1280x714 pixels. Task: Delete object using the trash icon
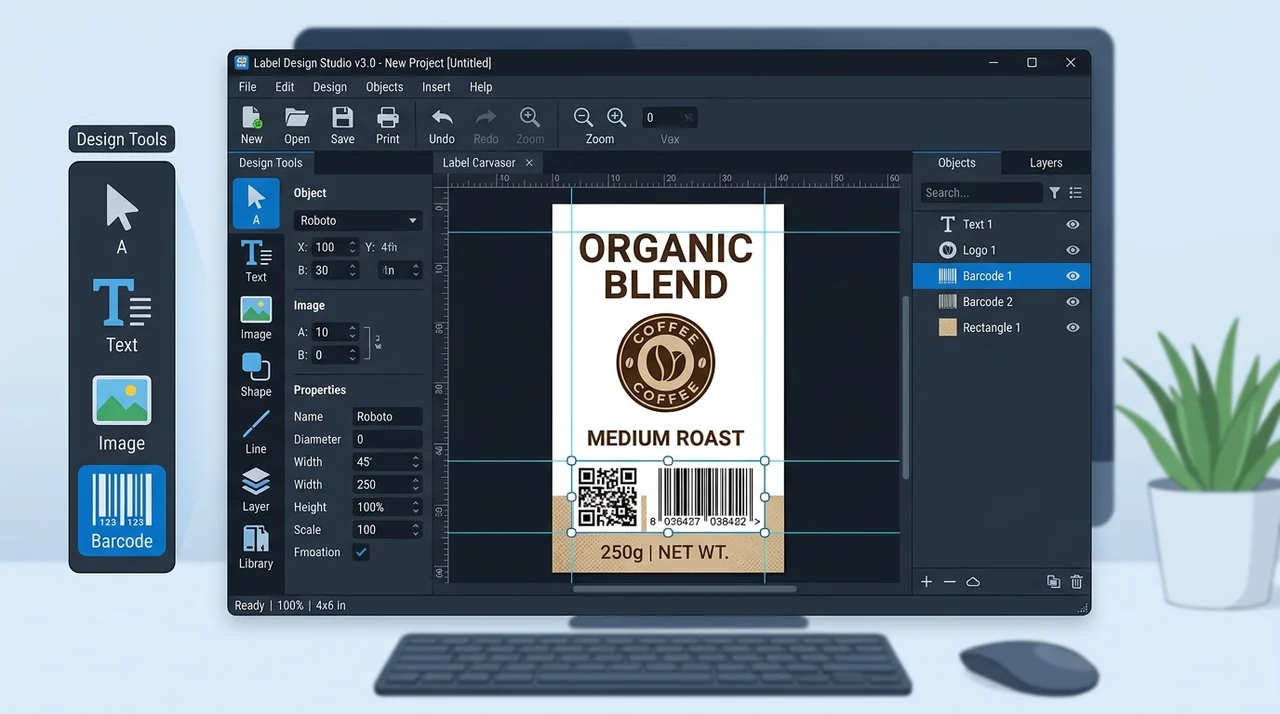pyautogui.click(x=1077, y=582)
